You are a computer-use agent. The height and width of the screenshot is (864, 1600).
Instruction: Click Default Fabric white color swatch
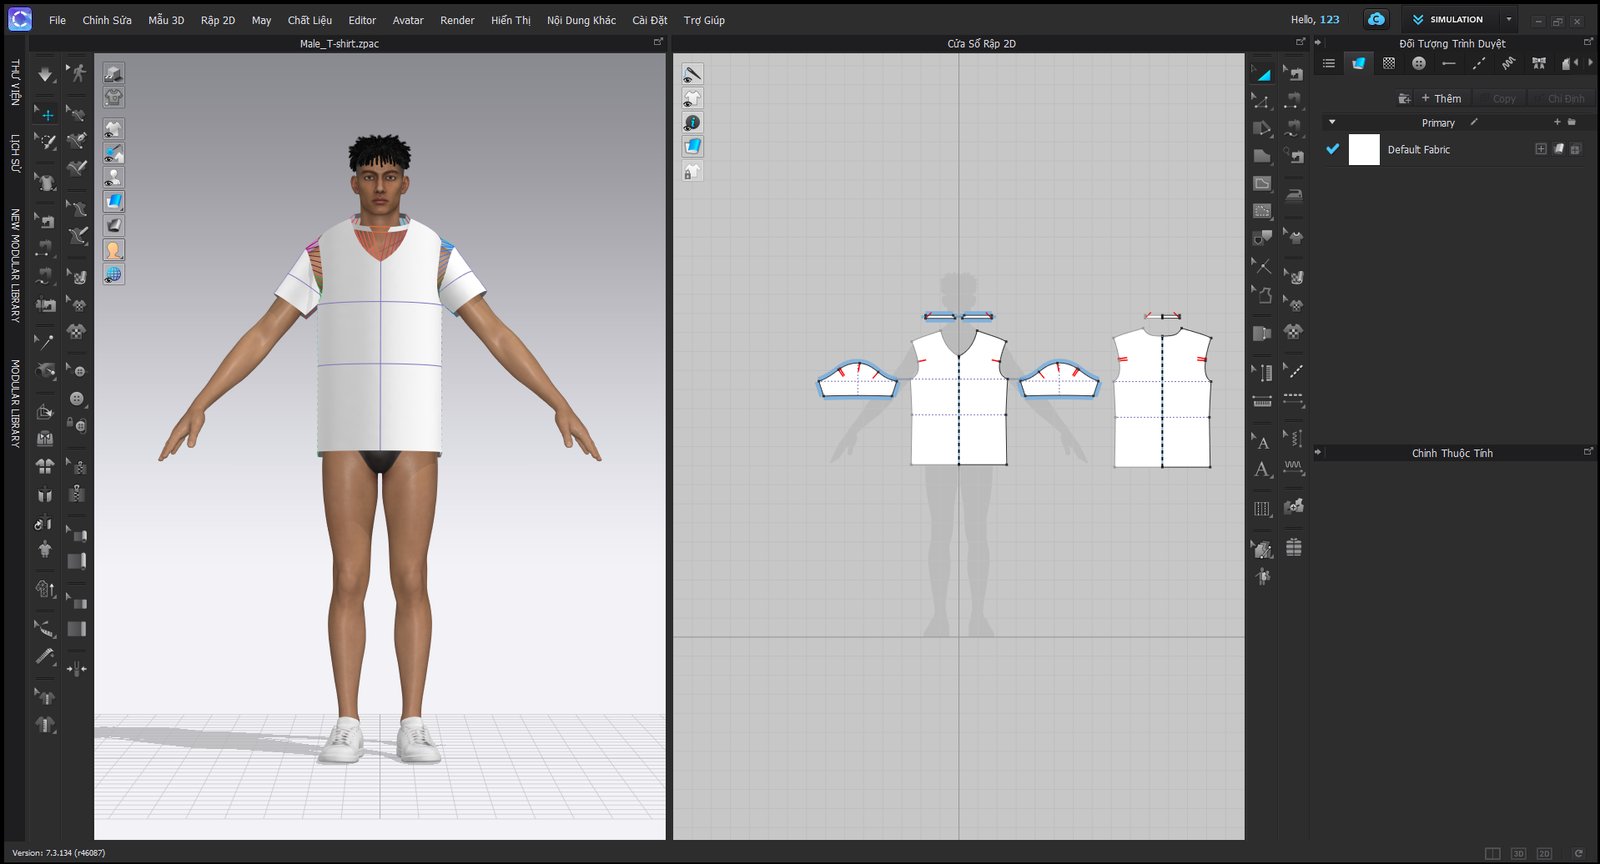[x=1364, y=149]
